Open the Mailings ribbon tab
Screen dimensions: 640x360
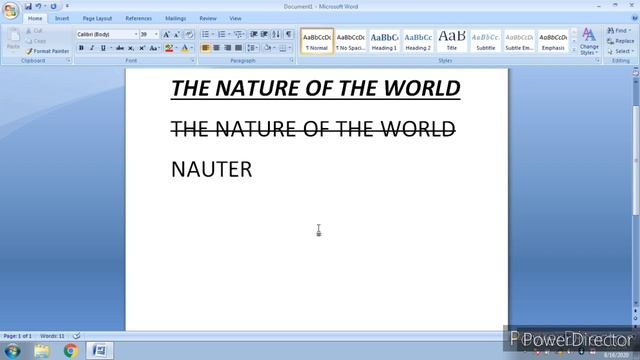coord(176,18)
